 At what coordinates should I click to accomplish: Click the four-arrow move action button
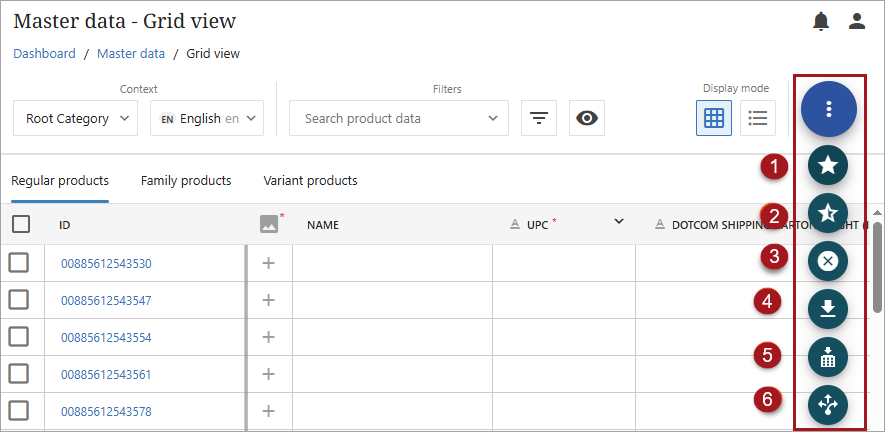[x=828, y=404]
